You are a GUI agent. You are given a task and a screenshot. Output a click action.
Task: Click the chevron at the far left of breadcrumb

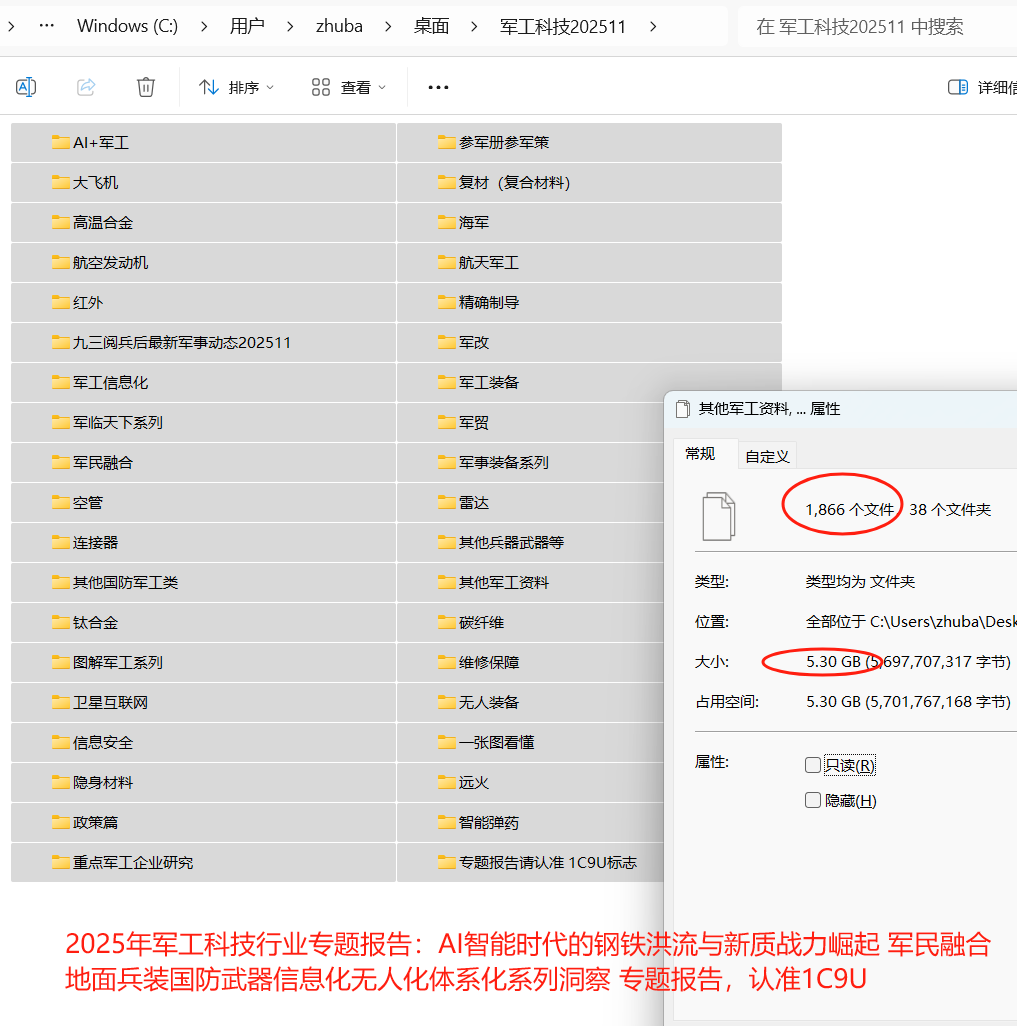click(x=10, y=26)
